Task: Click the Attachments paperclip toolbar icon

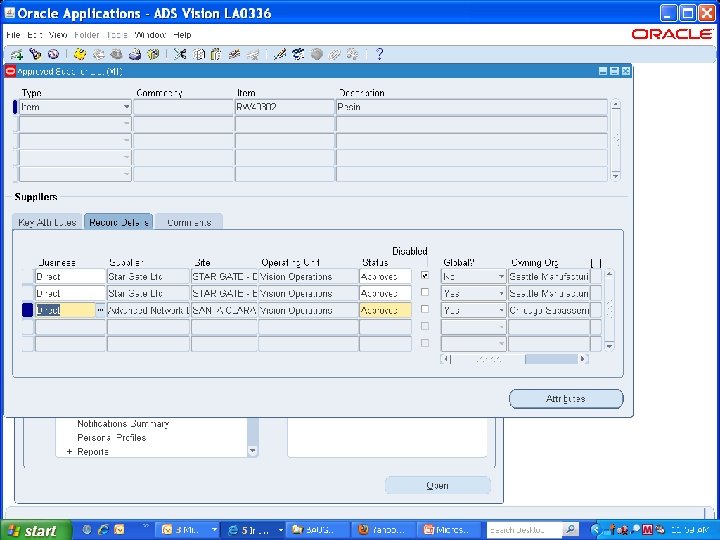Action: coord(334,55)
